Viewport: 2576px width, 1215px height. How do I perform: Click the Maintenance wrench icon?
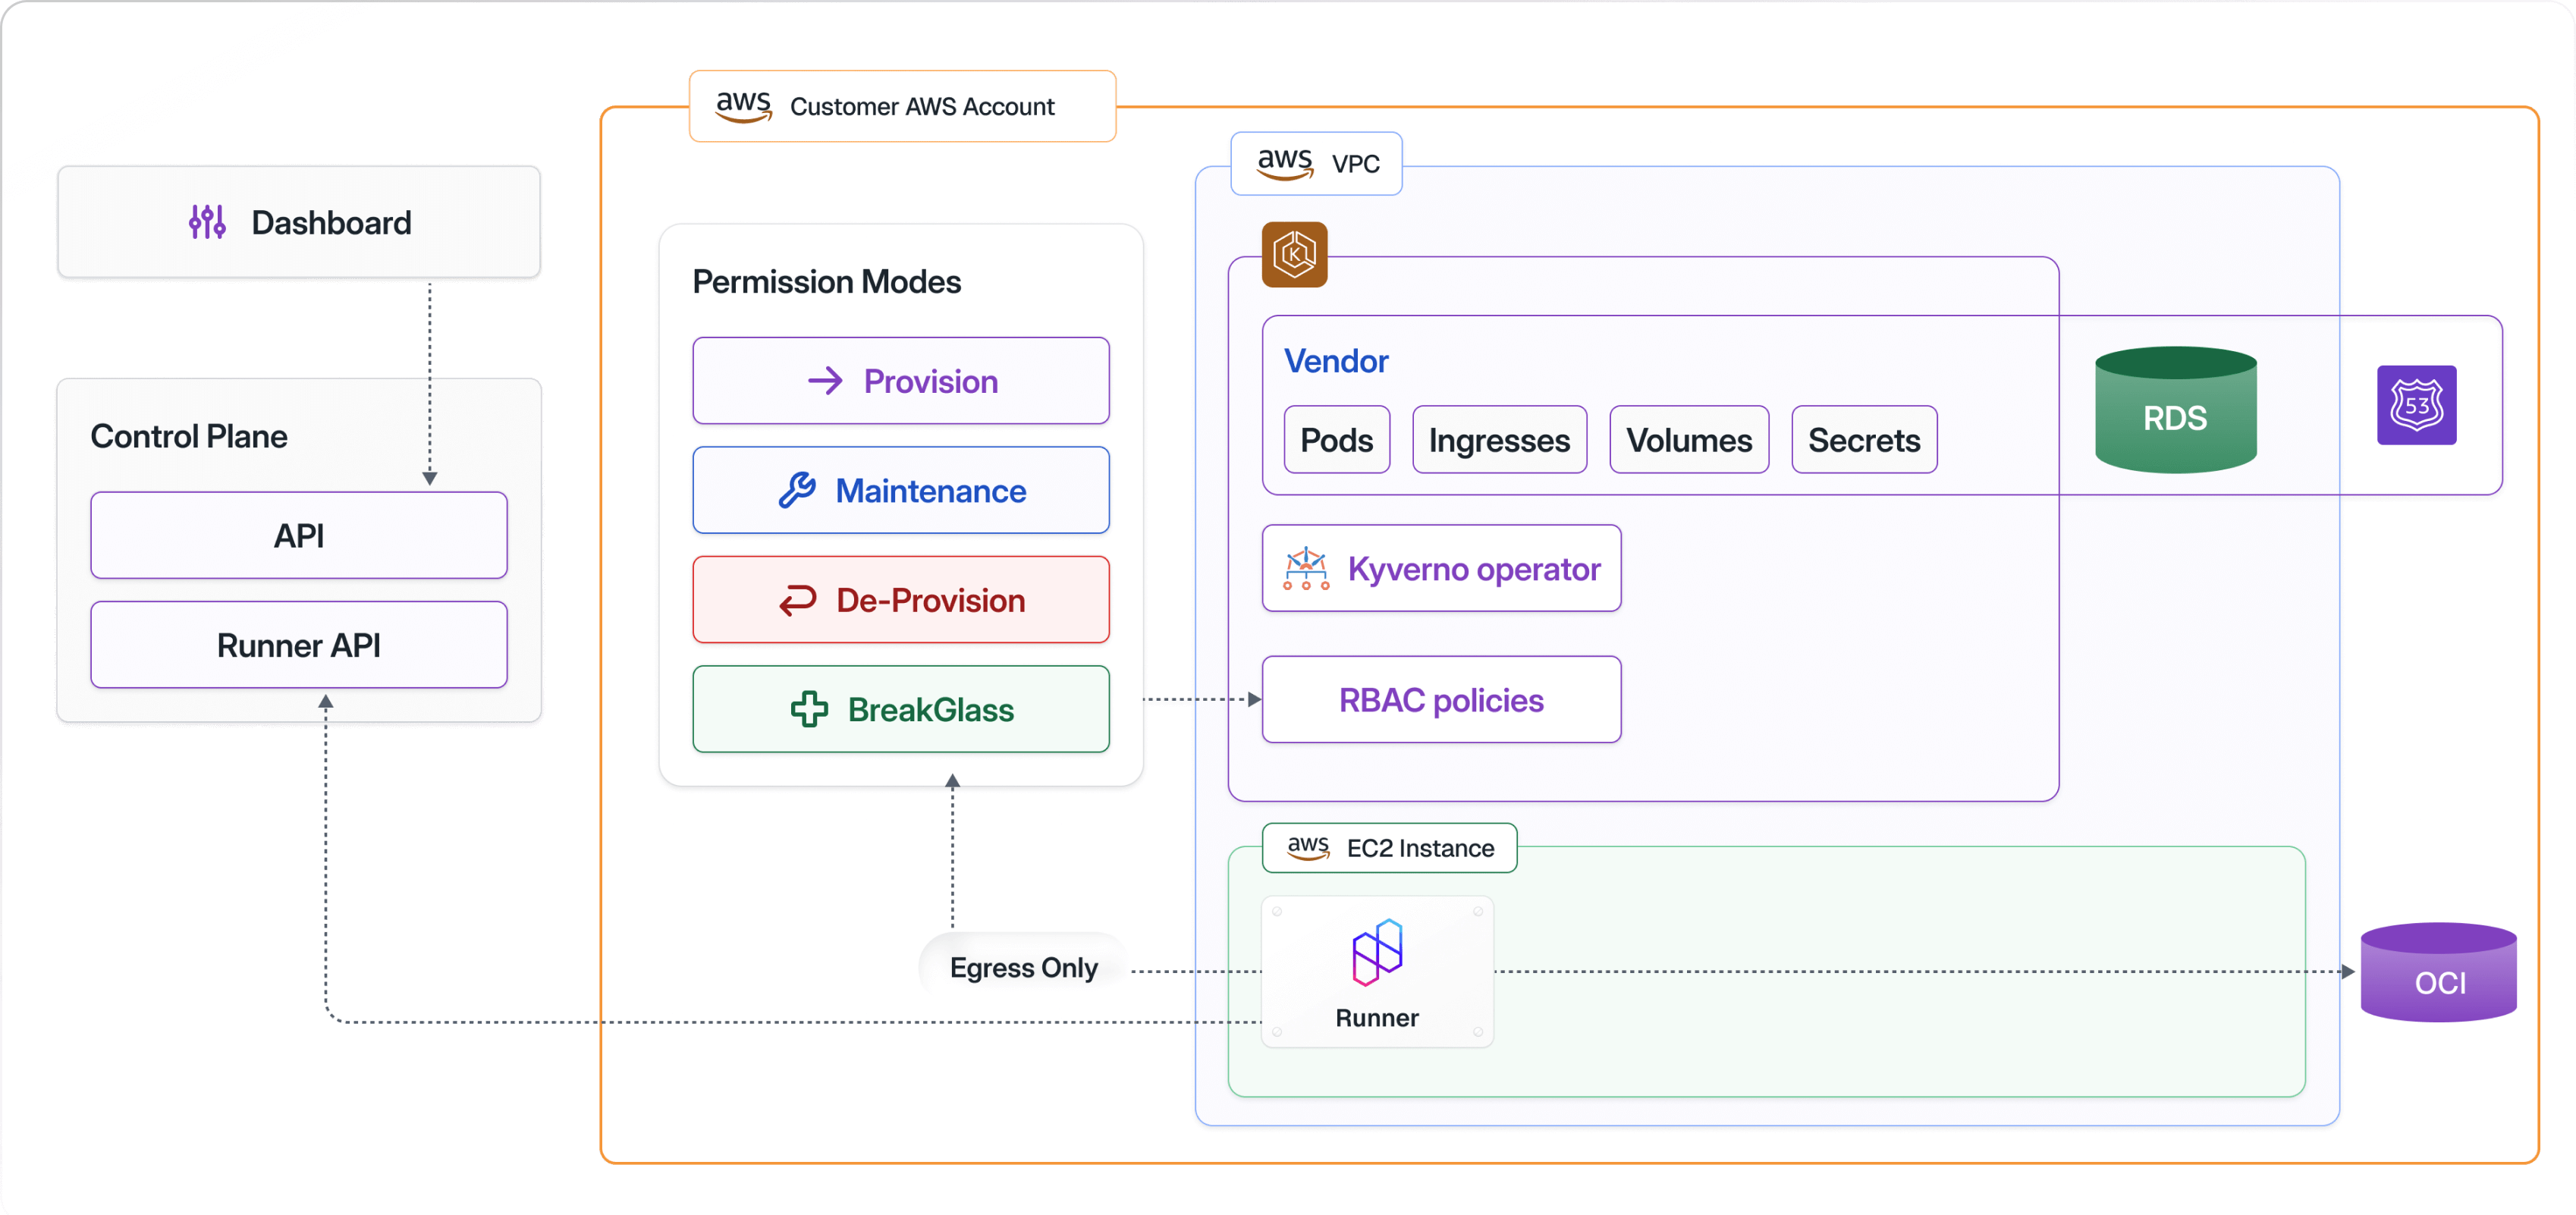(797, 491)
